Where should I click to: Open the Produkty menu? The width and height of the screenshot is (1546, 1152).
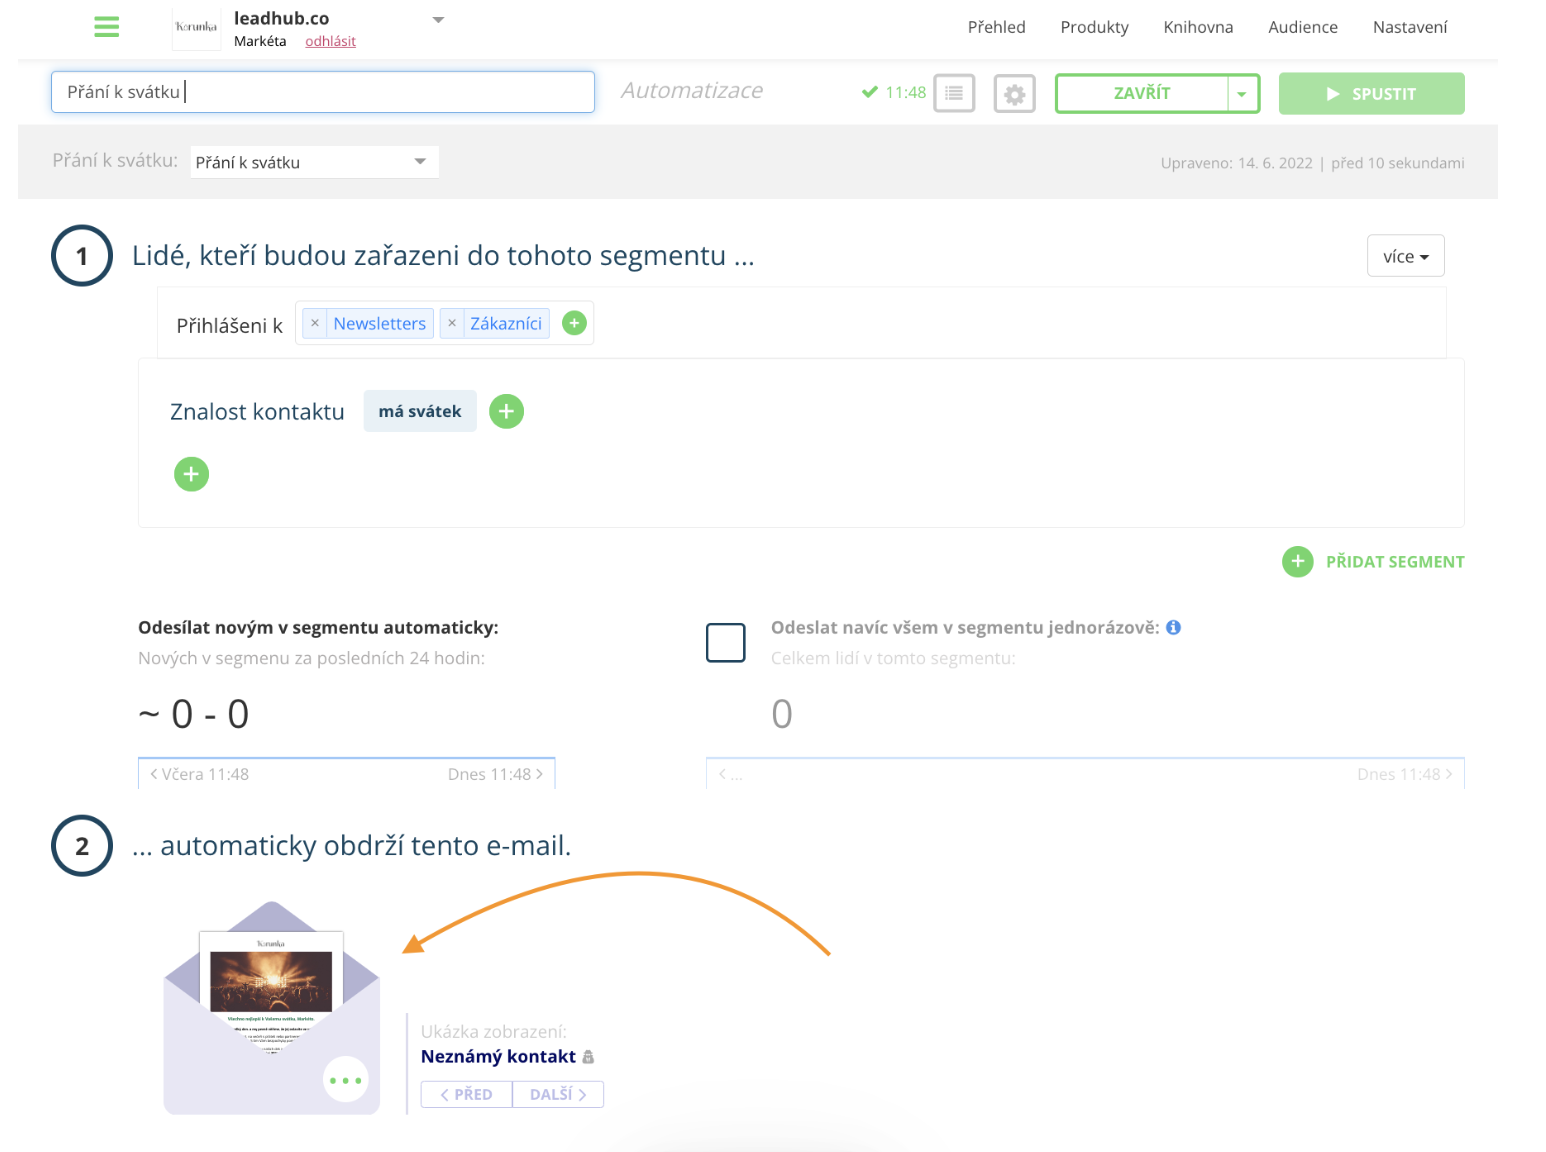click(x=1094, y=27)
